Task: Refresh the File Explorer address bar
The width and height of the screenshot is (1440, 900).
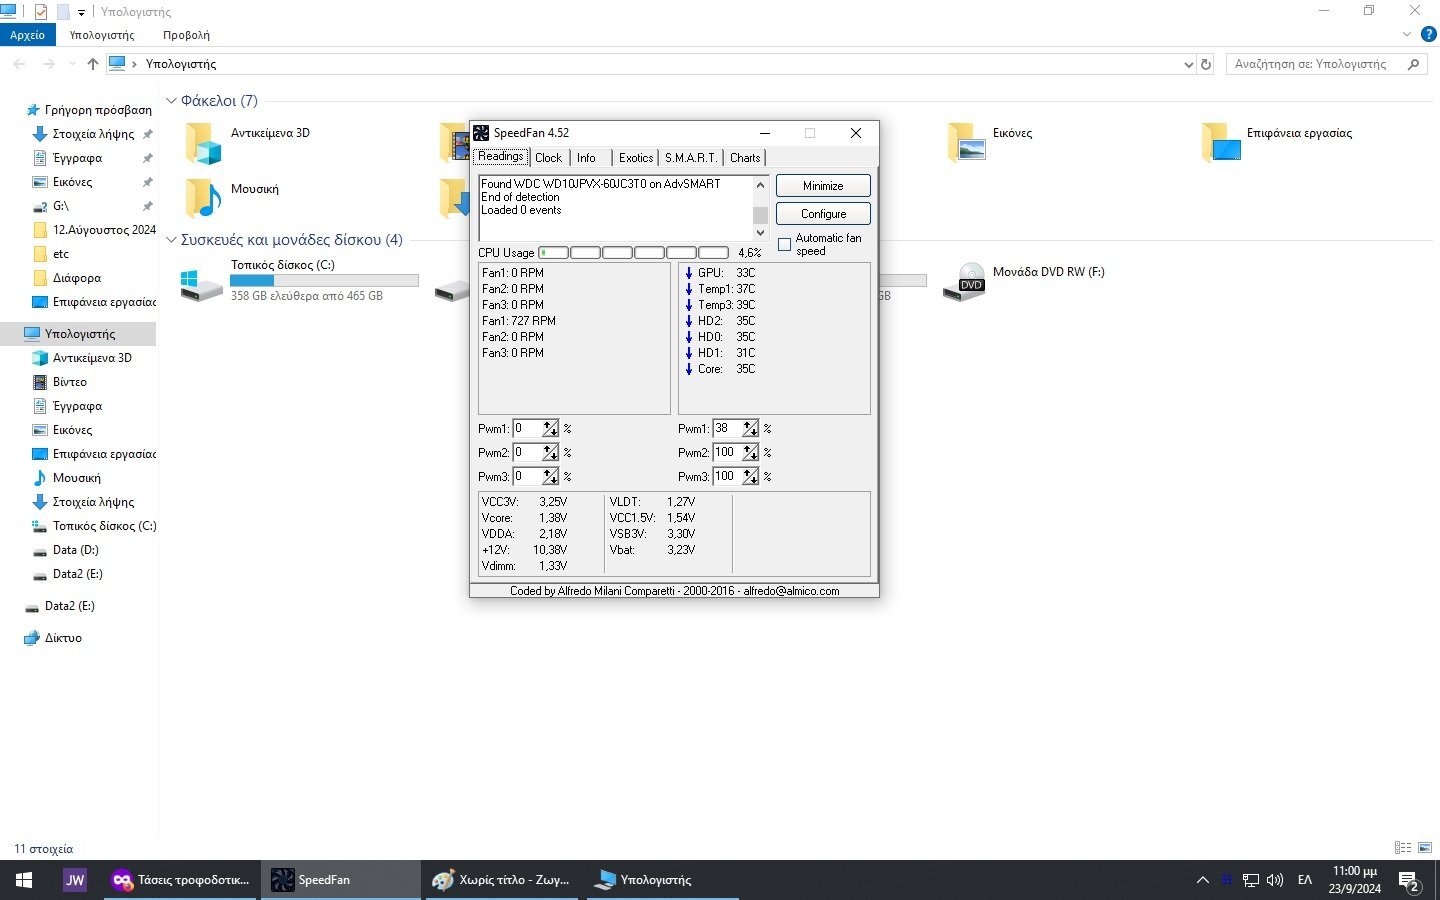Action: 1206,64
